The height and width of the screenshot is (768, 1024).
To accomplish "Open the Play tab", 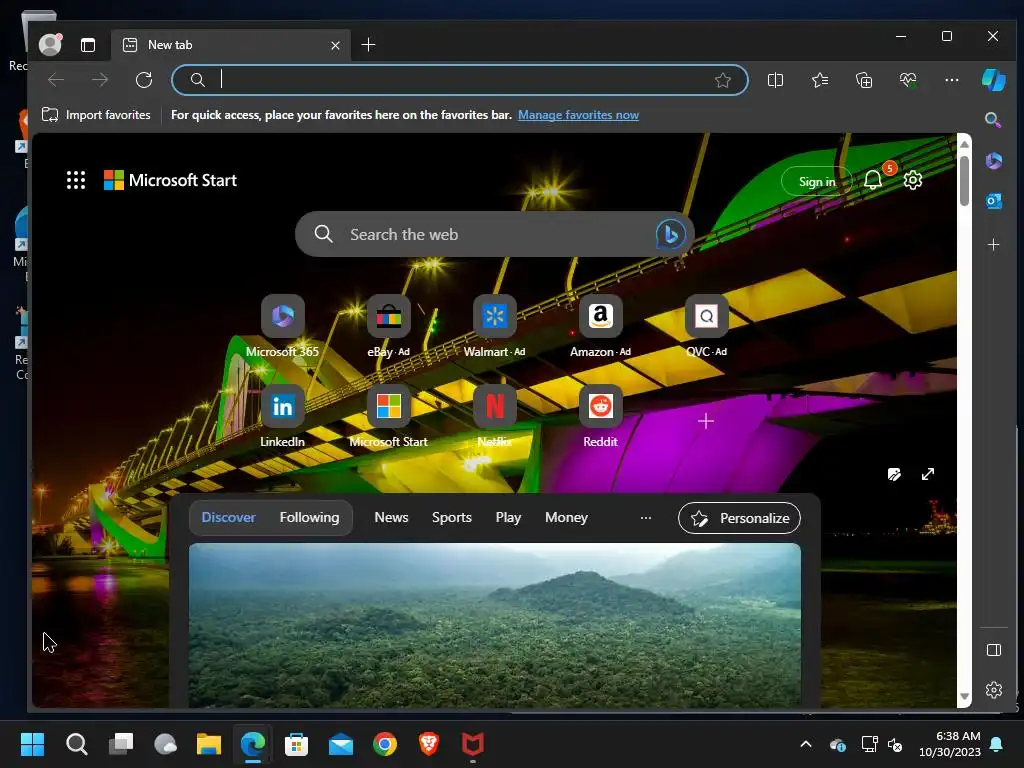I will click(x=508, y=517).
